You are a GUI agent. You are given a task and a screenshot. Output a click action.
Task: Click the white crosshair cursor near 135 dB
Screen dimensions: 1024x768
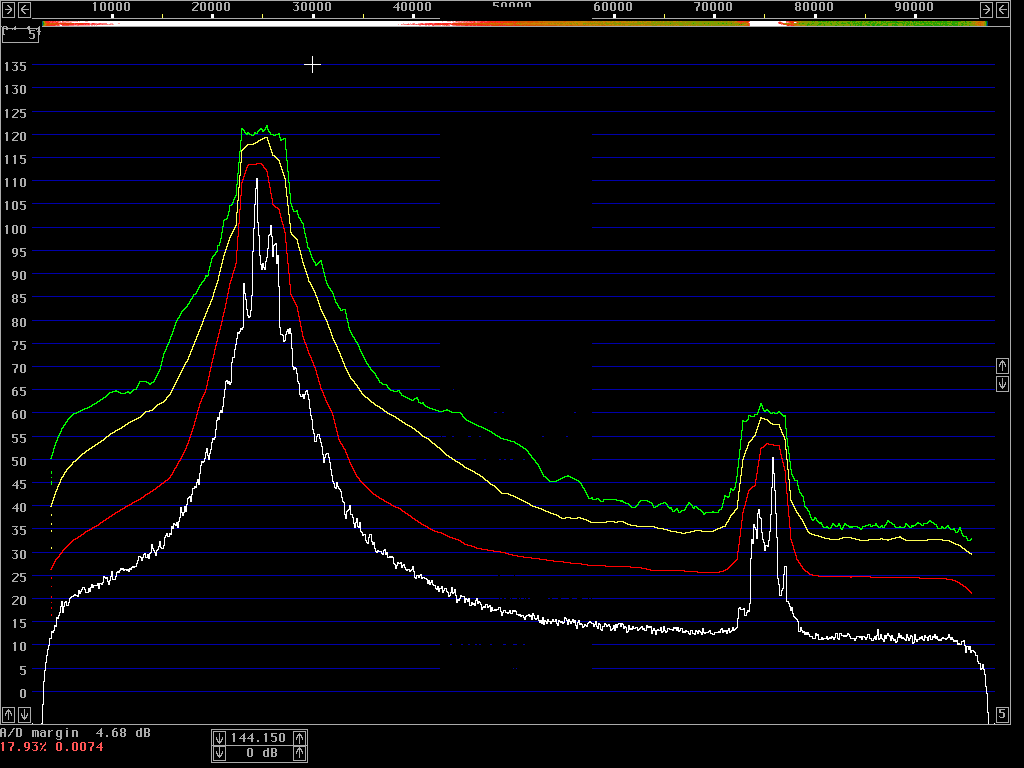click(313, 65)
